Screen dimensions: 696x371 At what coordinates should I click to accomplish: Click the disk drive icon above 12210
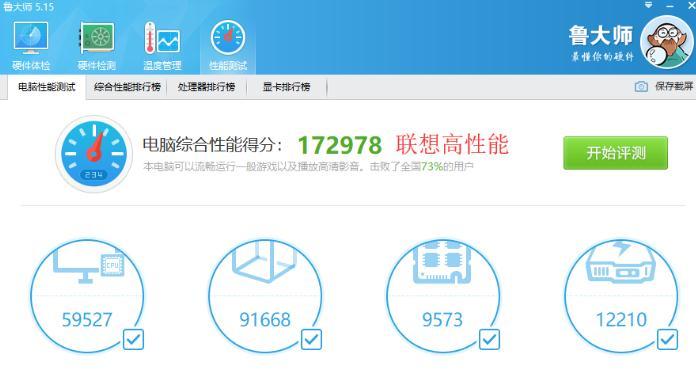pos(621,263)
